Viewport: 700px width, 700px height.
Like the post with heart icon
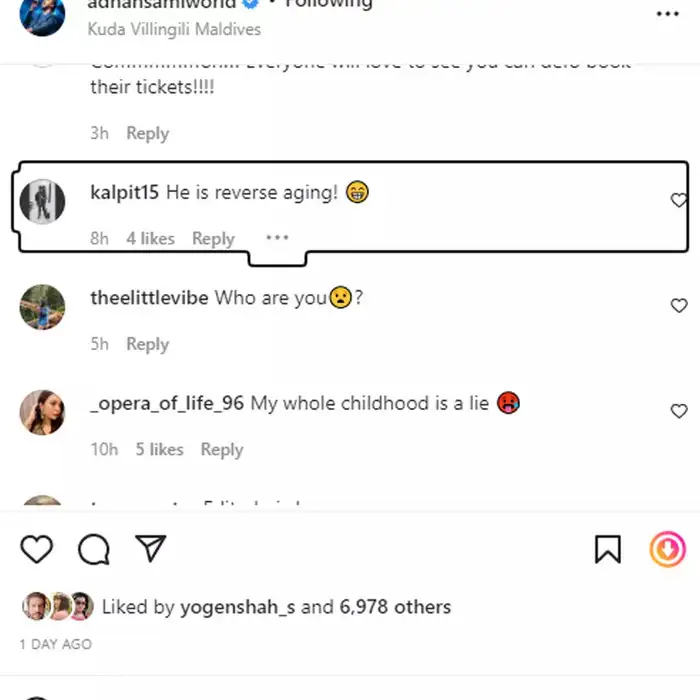click(37, 549)
